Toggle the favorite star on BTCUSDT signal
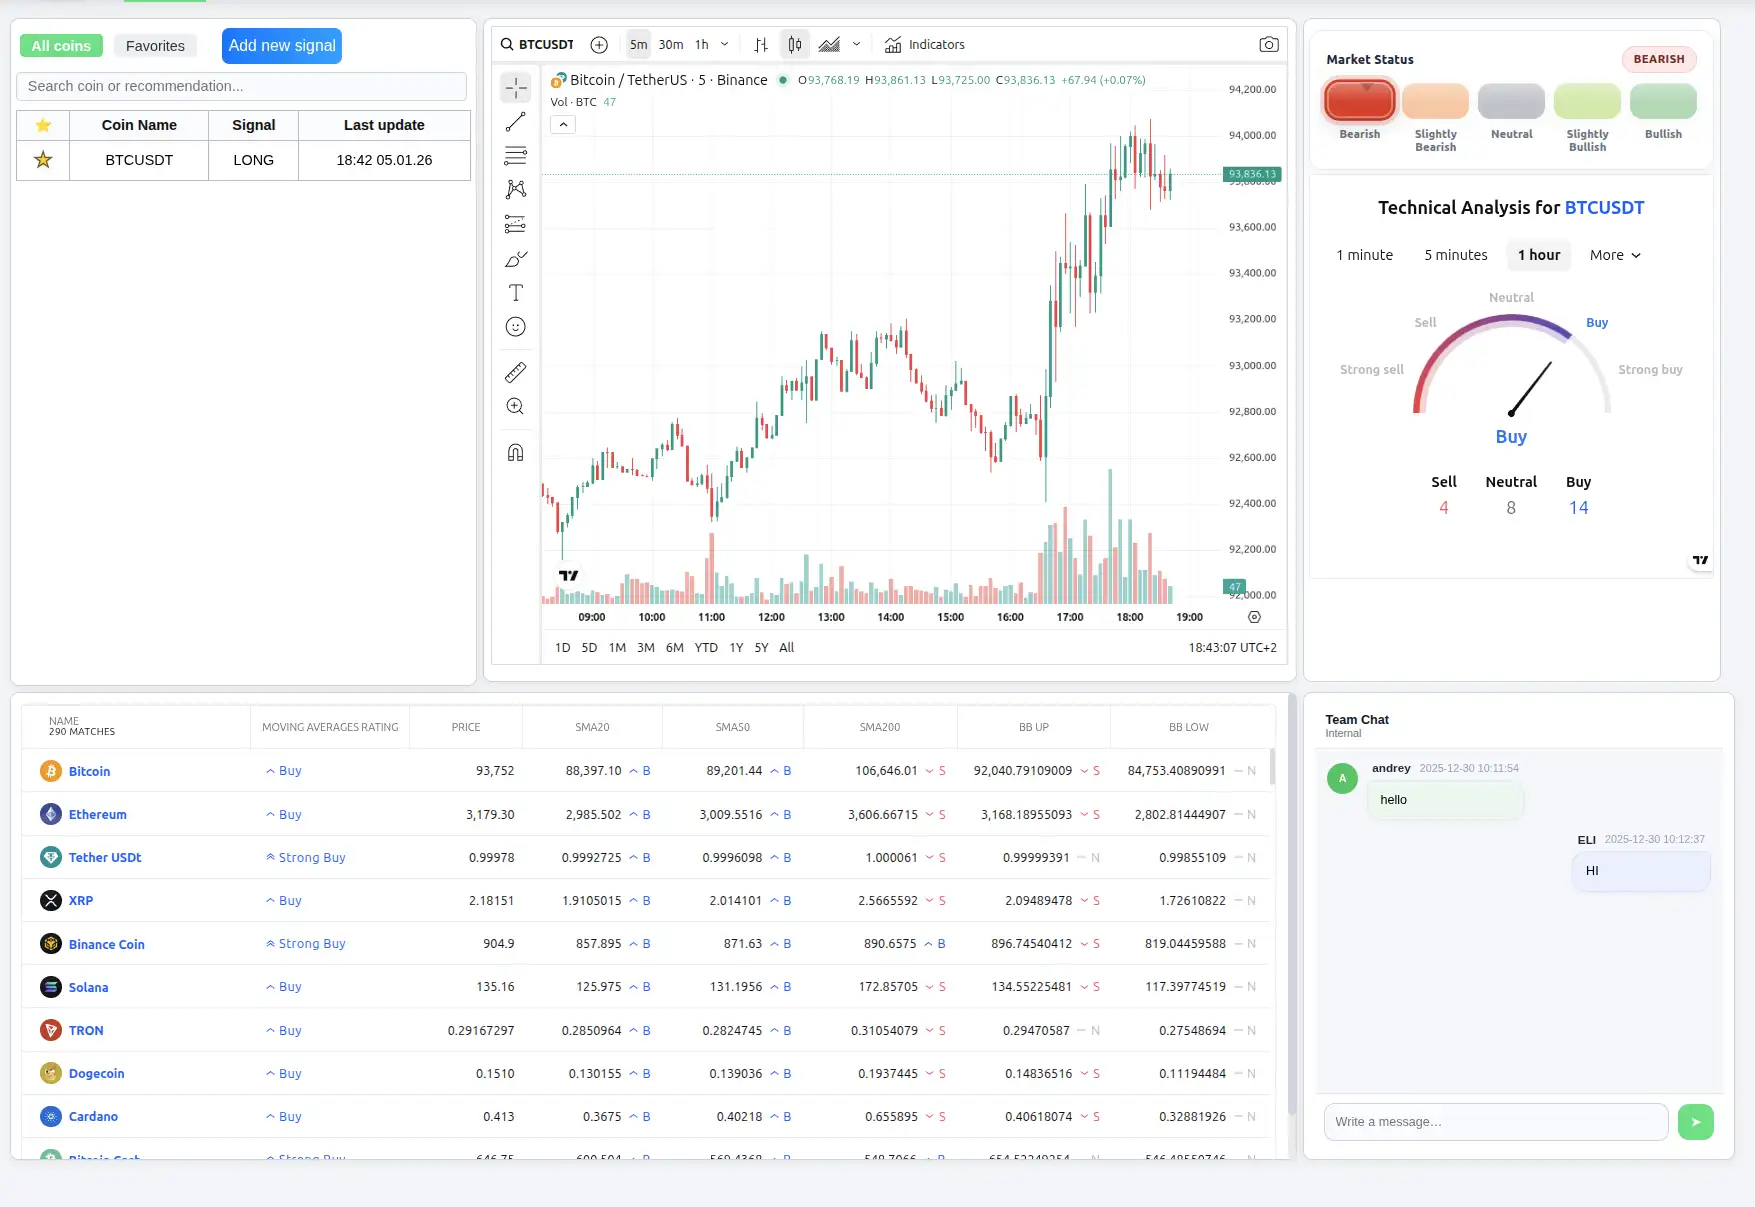 [x=42, y=159]
